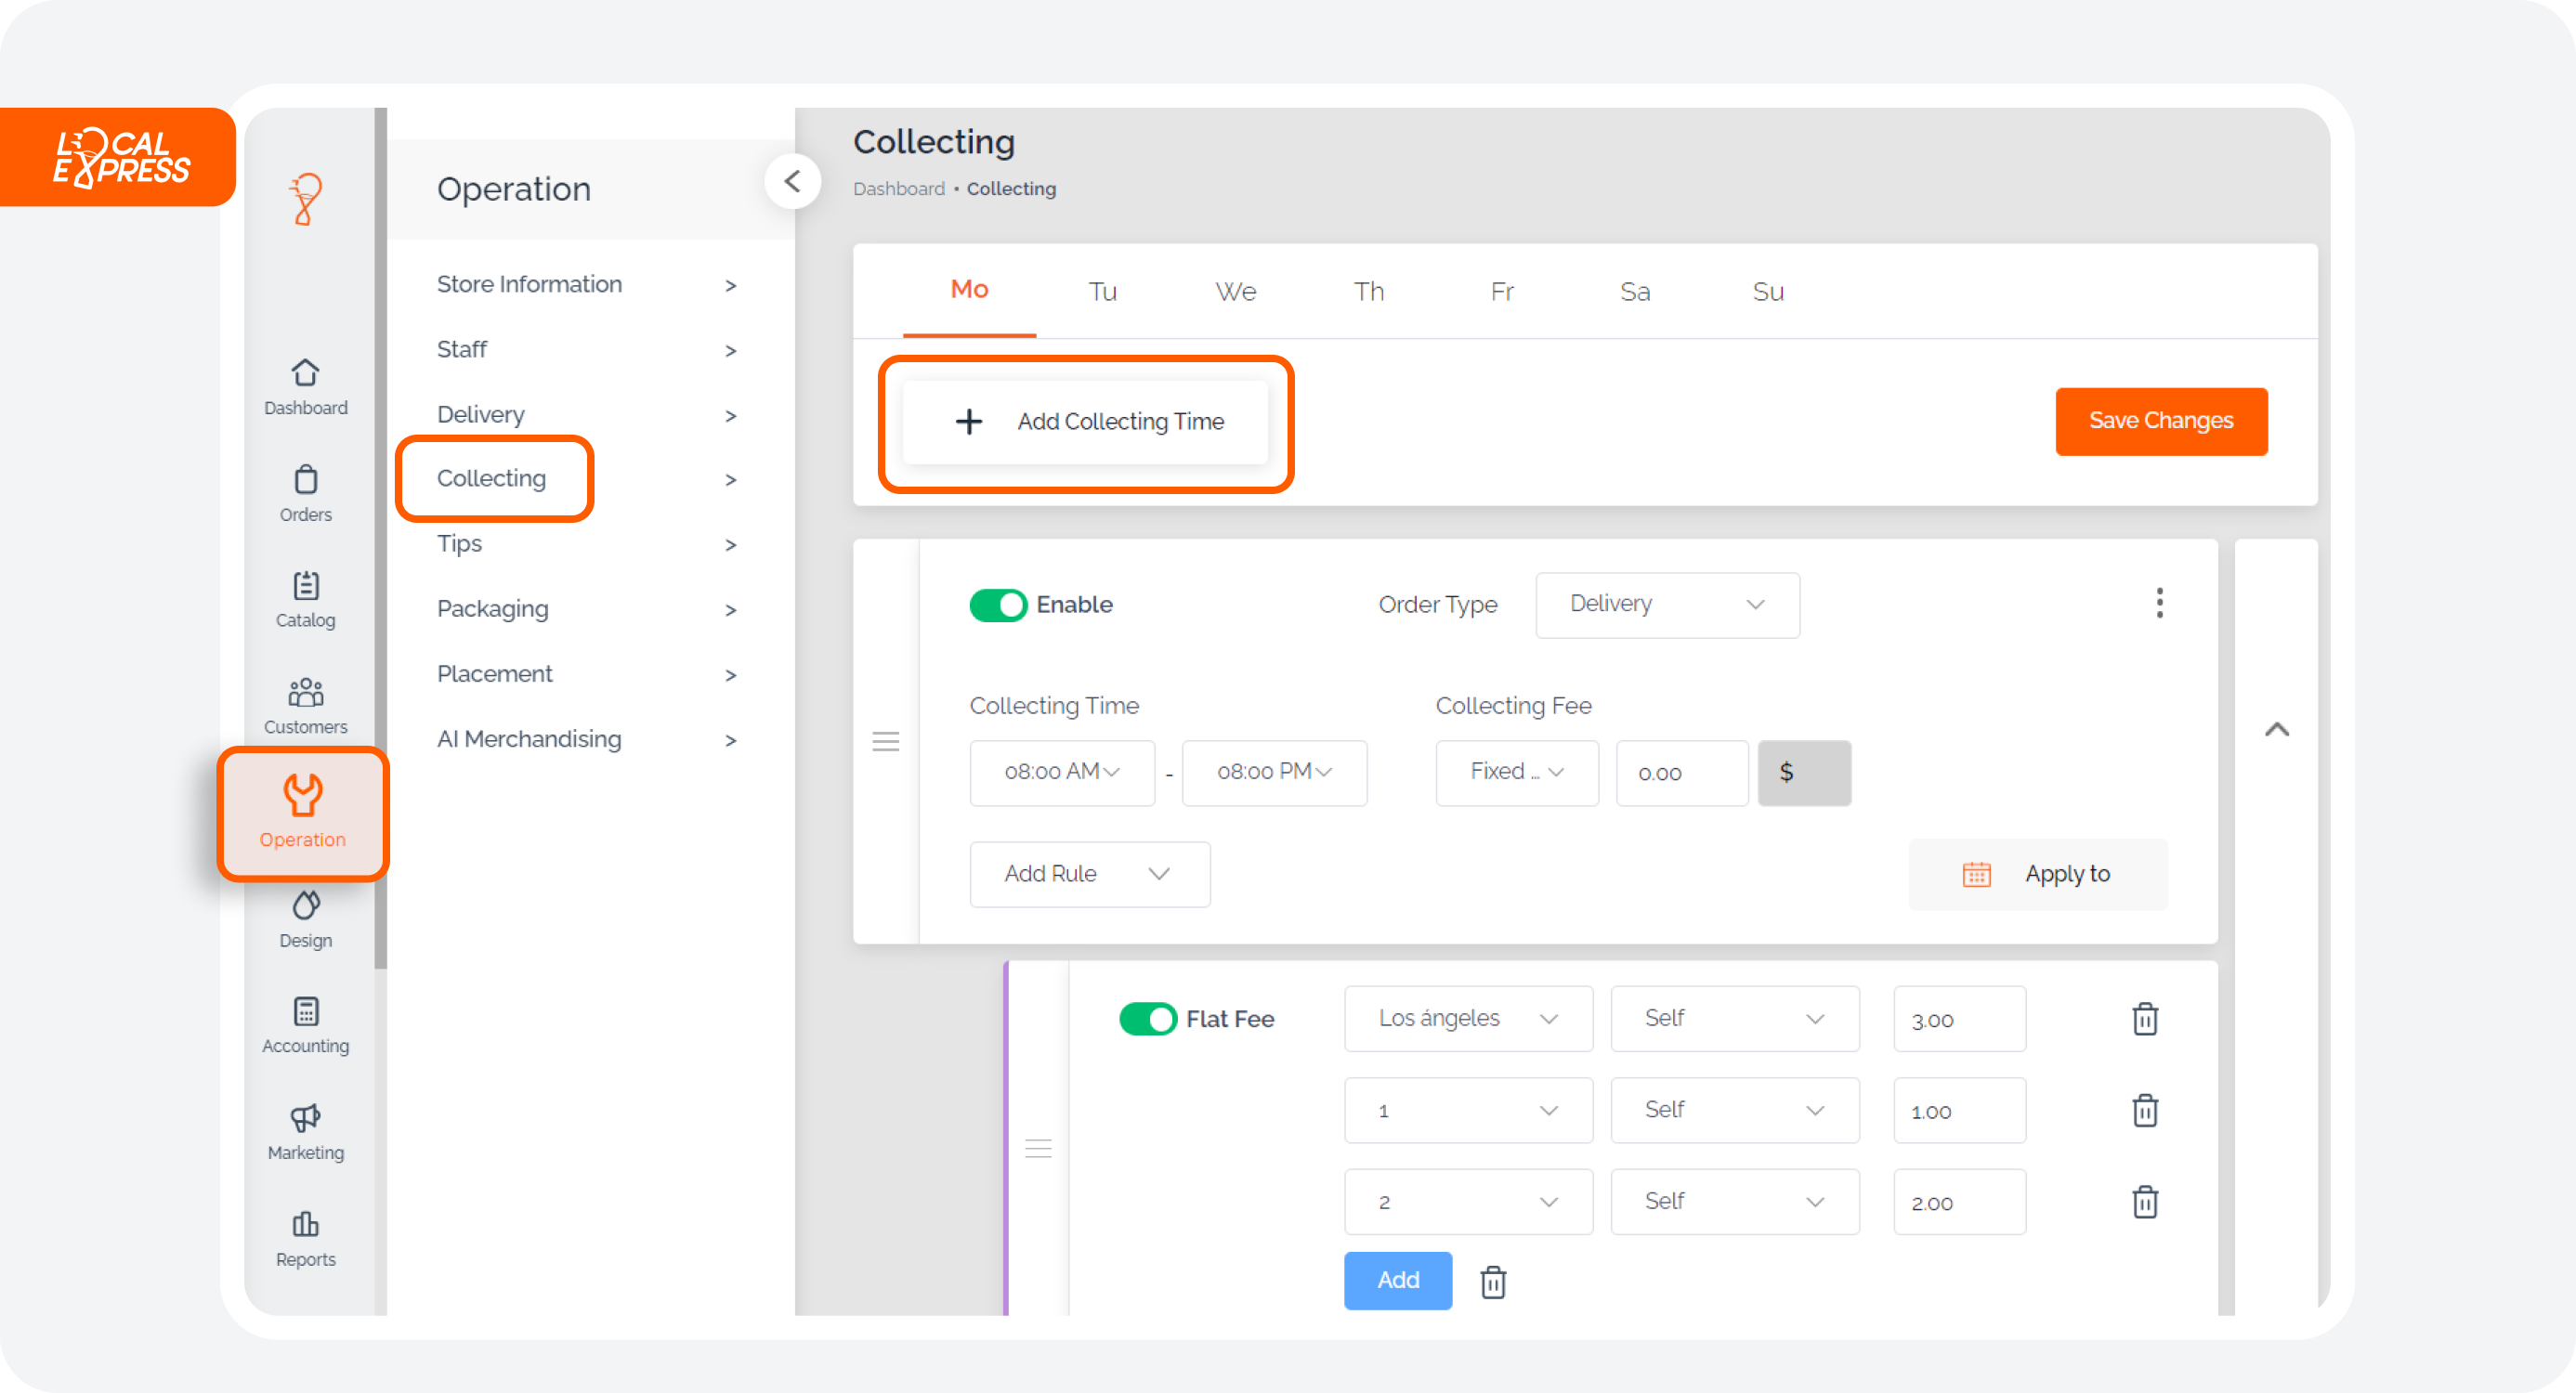Switch to the We day tab
Viewport: 2576px width, 1393px height.
coord(1235,291)
